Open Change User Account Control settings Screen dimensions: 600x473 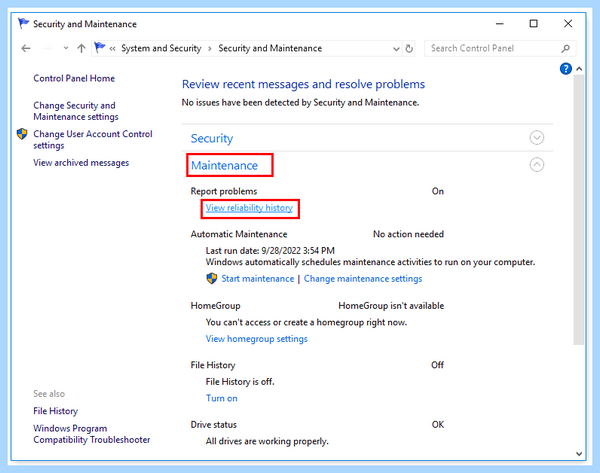[93, 140]
